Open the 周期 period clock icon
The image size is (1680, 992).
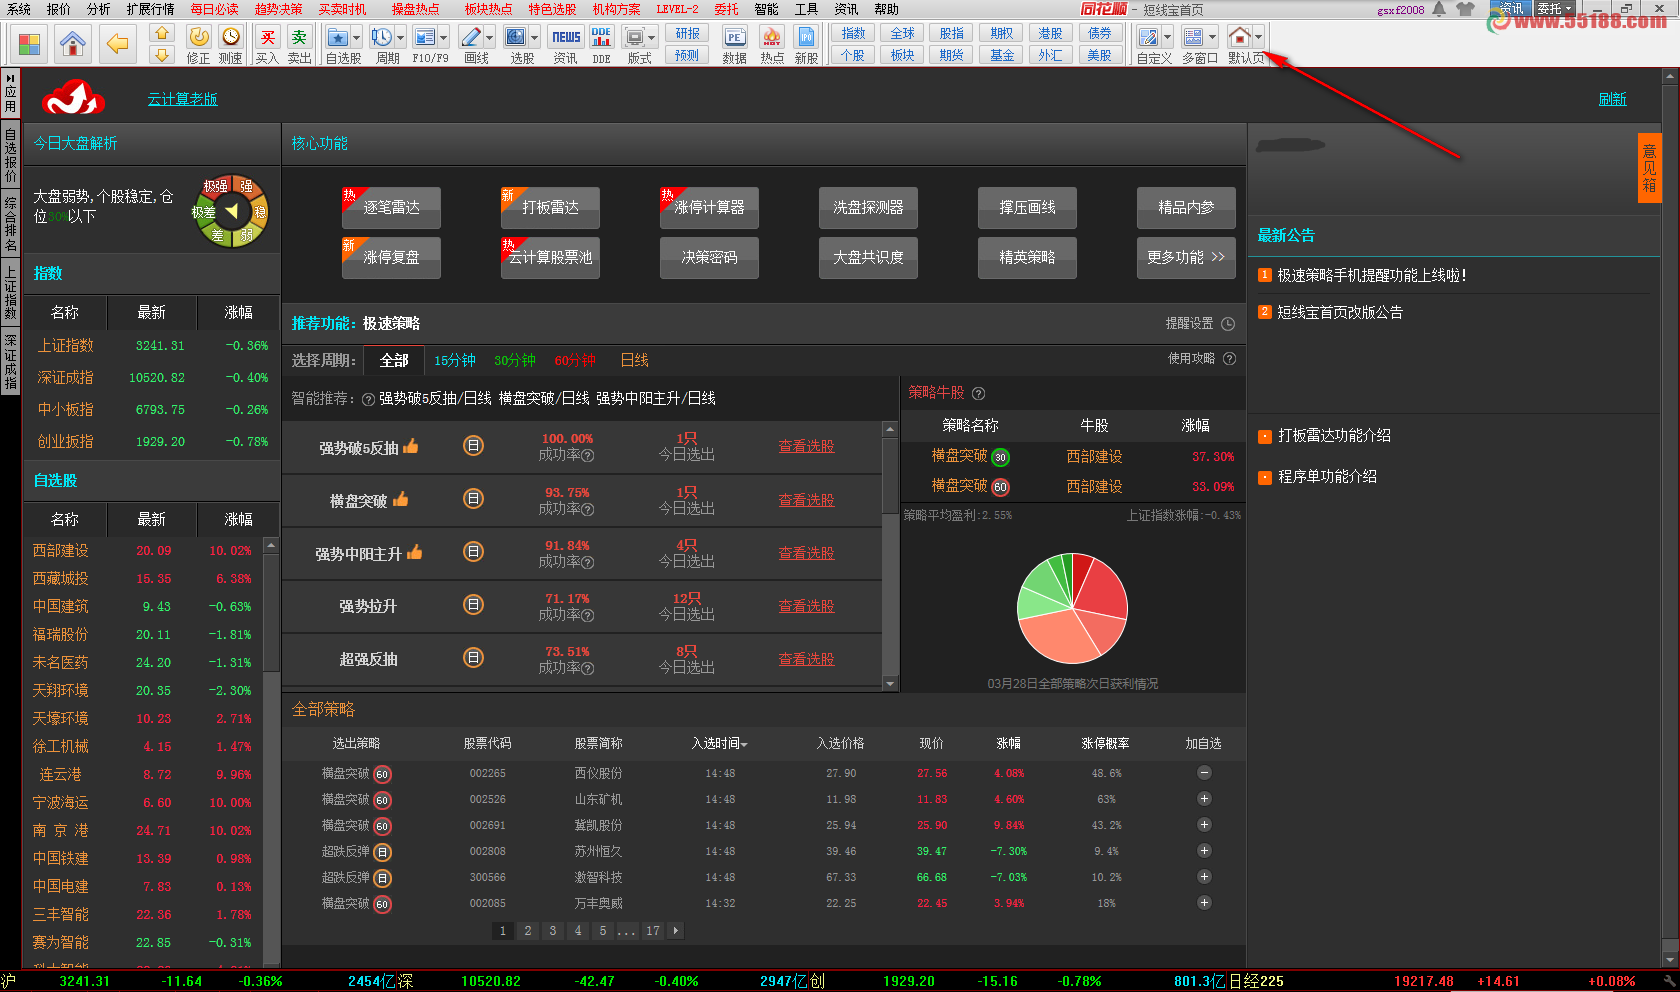click(x=381, y=38)
